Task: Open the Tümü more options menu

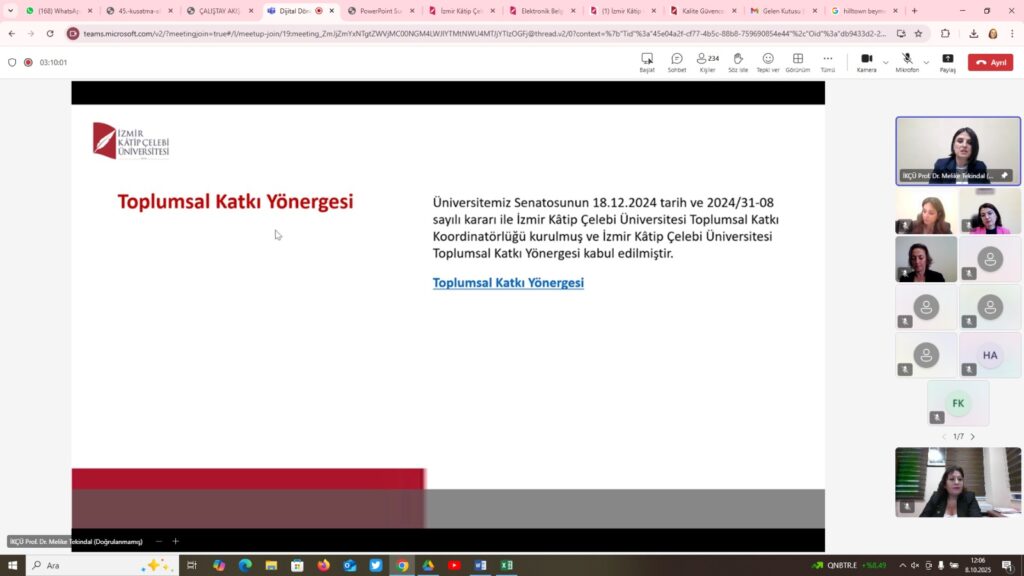Action: pyautogui.click(x=827, y=62)
